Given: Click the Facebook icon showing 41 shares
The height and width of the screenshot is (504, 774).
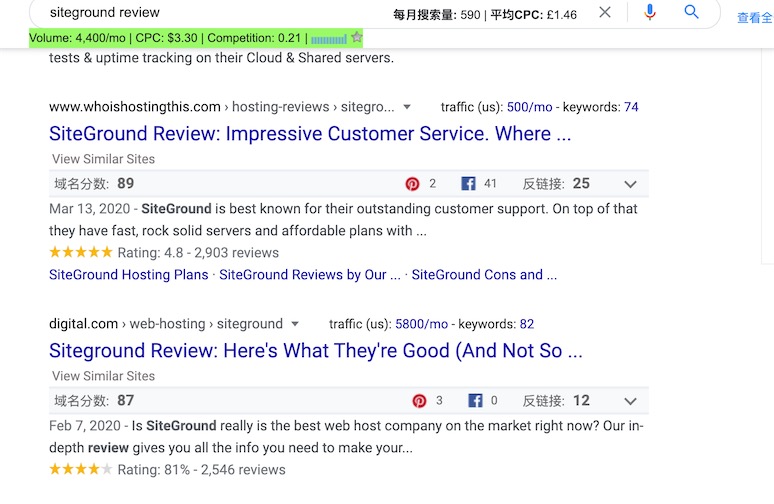Looking at the screenshot, I should 468,184.
